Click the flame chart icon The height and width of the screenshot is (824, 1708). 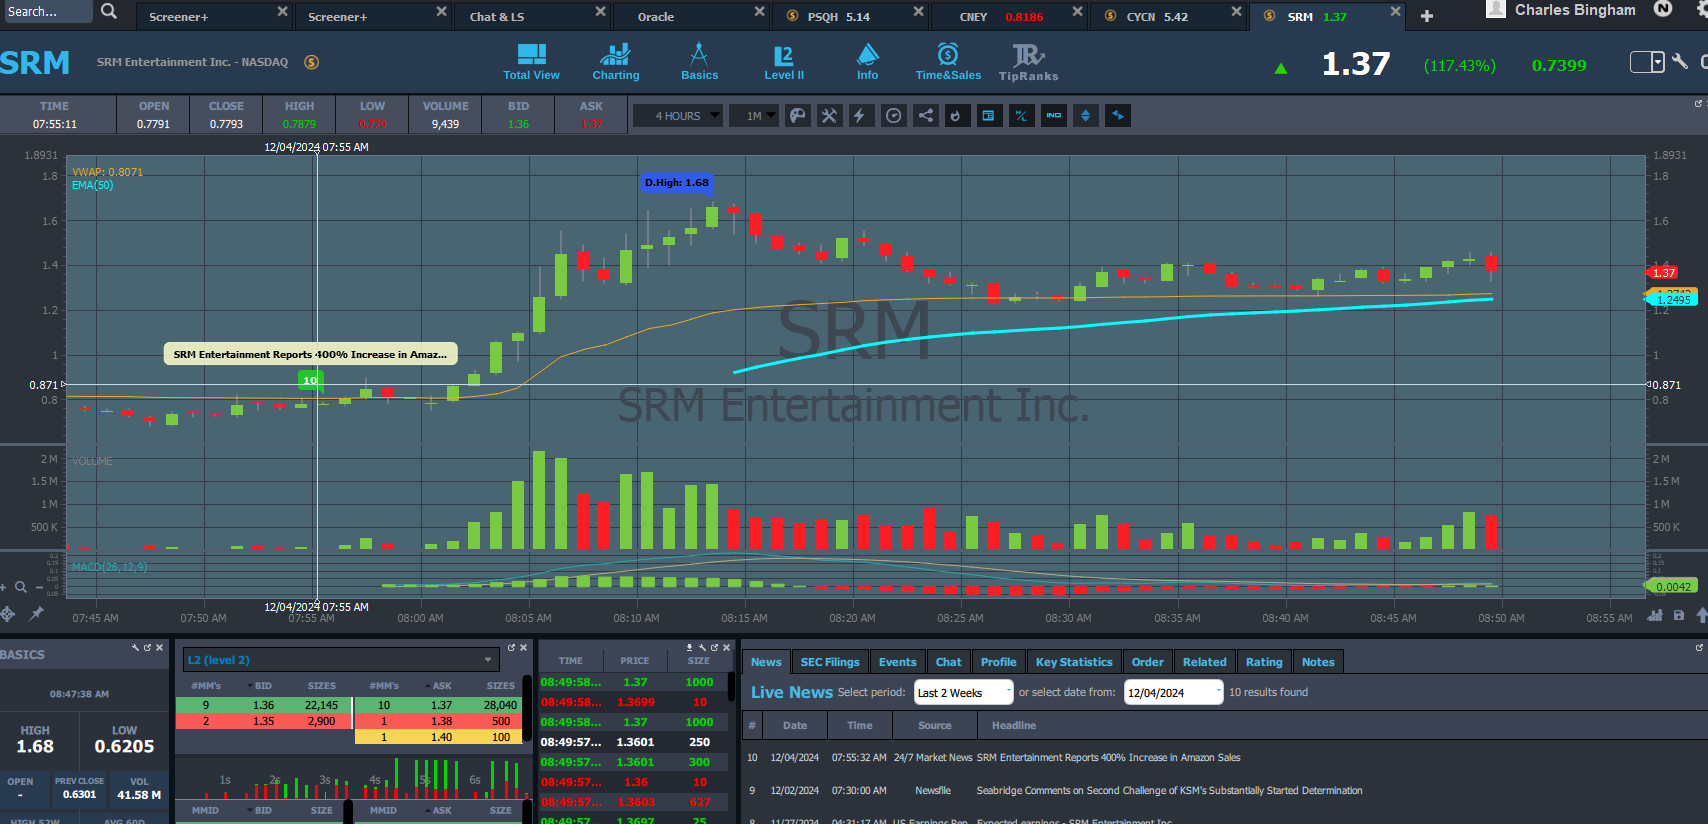(956, 116)
